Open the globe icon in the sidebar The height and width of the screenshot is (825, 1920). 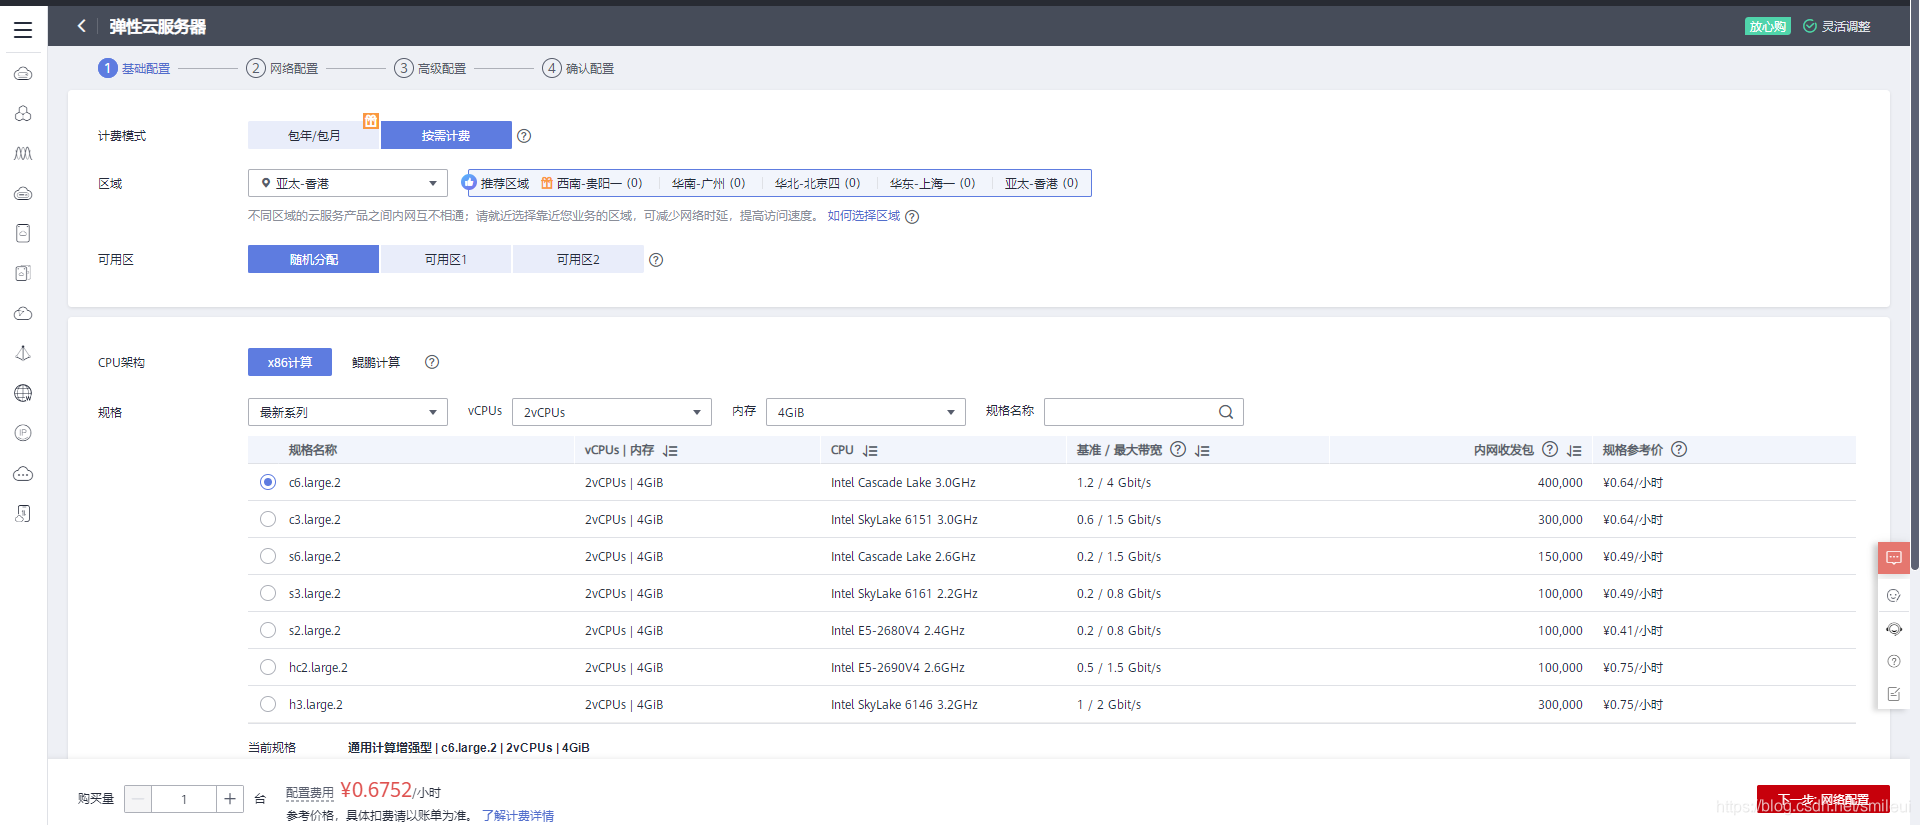pos(23,394)
